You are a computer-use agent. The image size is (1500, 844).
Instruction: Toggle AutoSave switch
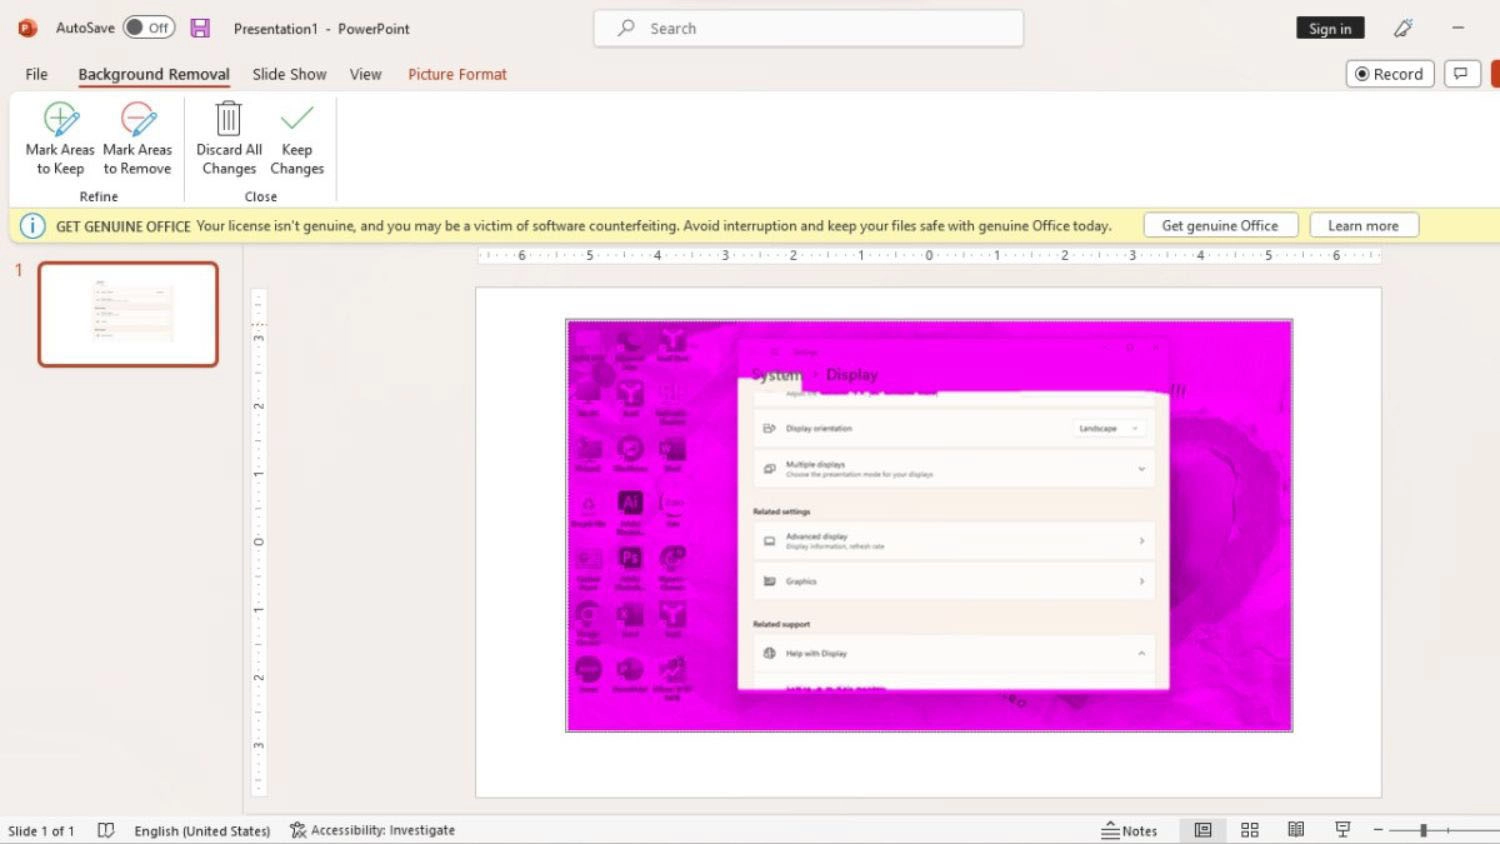pyautogui.click(x=148, y=28)
